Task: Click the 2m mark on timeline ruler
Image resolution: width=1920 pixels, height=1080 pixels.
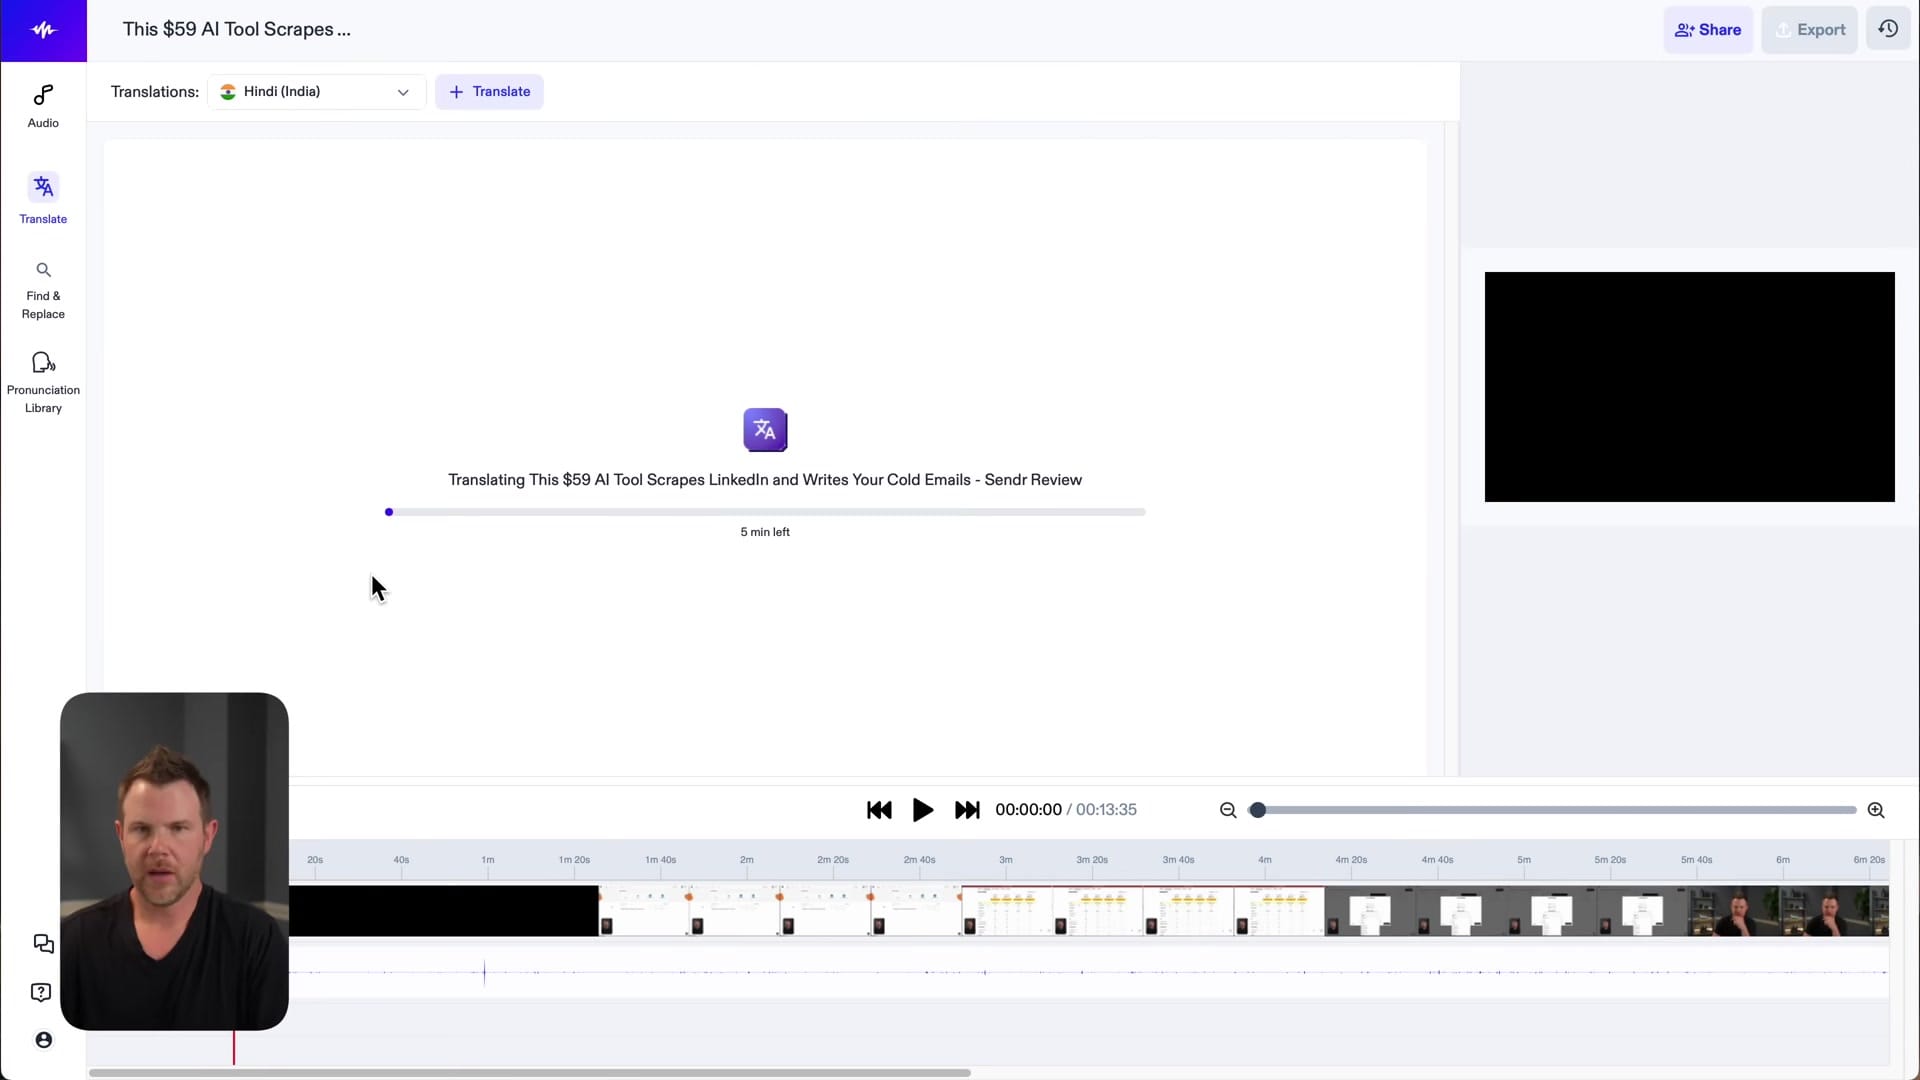Action: pyautogui.click(x=747, y=860)
